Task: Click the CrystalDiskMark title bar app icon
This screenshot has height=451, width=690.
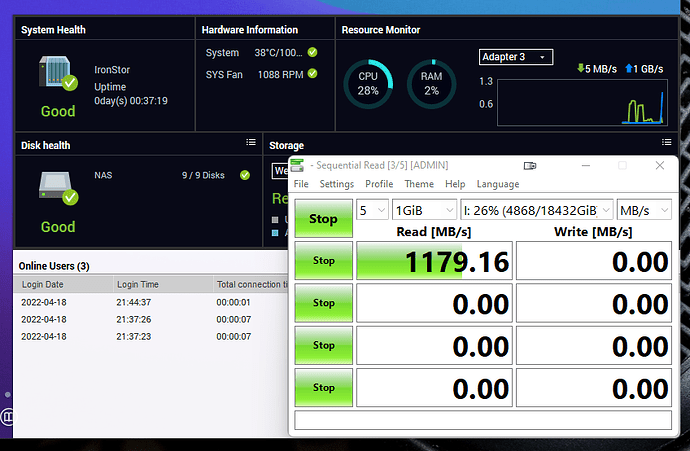Action: click(297, 165)
